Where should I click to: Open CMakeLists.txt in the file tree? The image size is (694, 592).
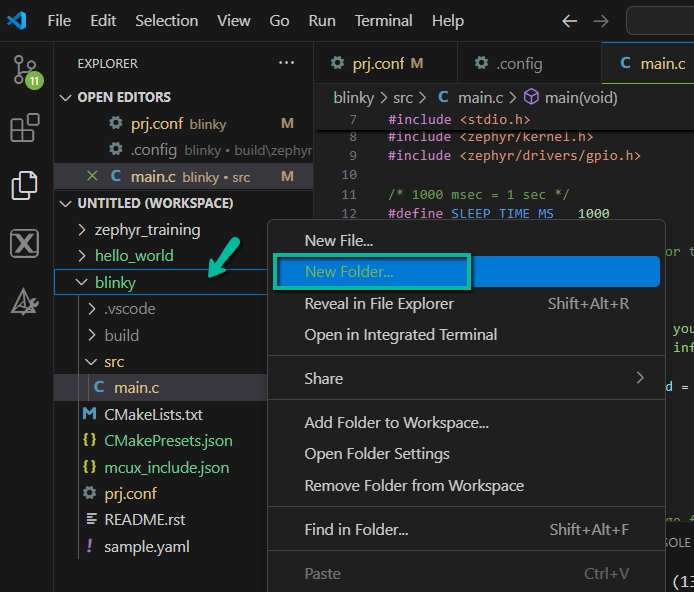point(153,414)
